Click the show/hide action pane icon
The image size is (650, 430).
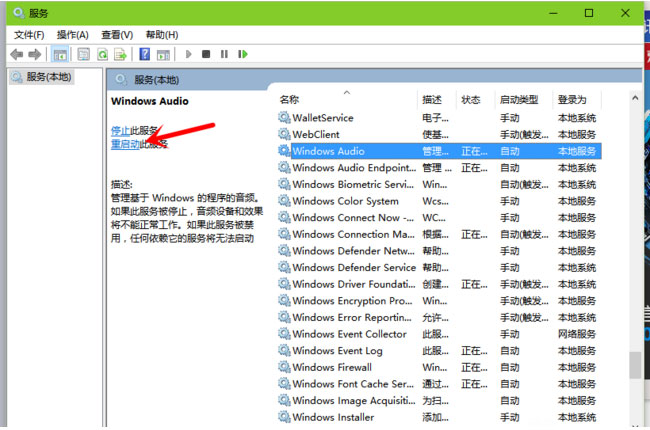pyautogui.click(x=163, y=54)
